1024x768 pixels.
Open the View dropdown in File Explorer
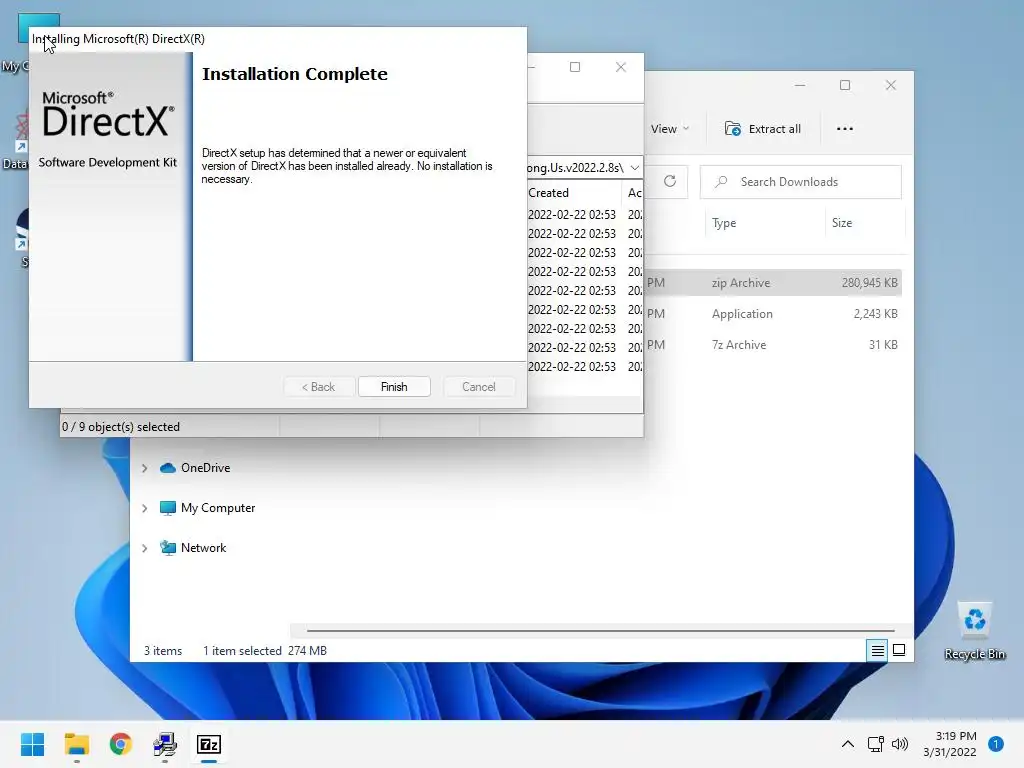pos(669,129)
